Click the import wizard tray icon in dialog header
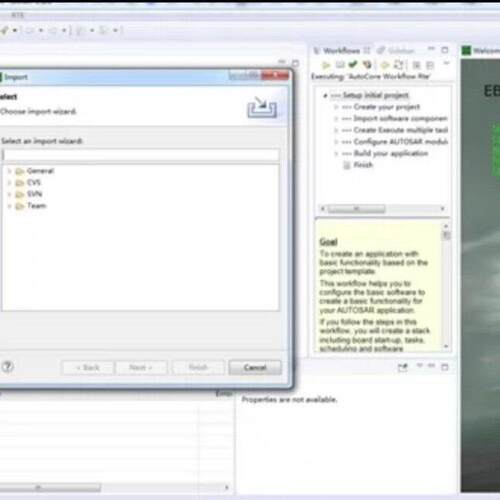Screen dimensions: 500x500 click(x=262, y=107)
